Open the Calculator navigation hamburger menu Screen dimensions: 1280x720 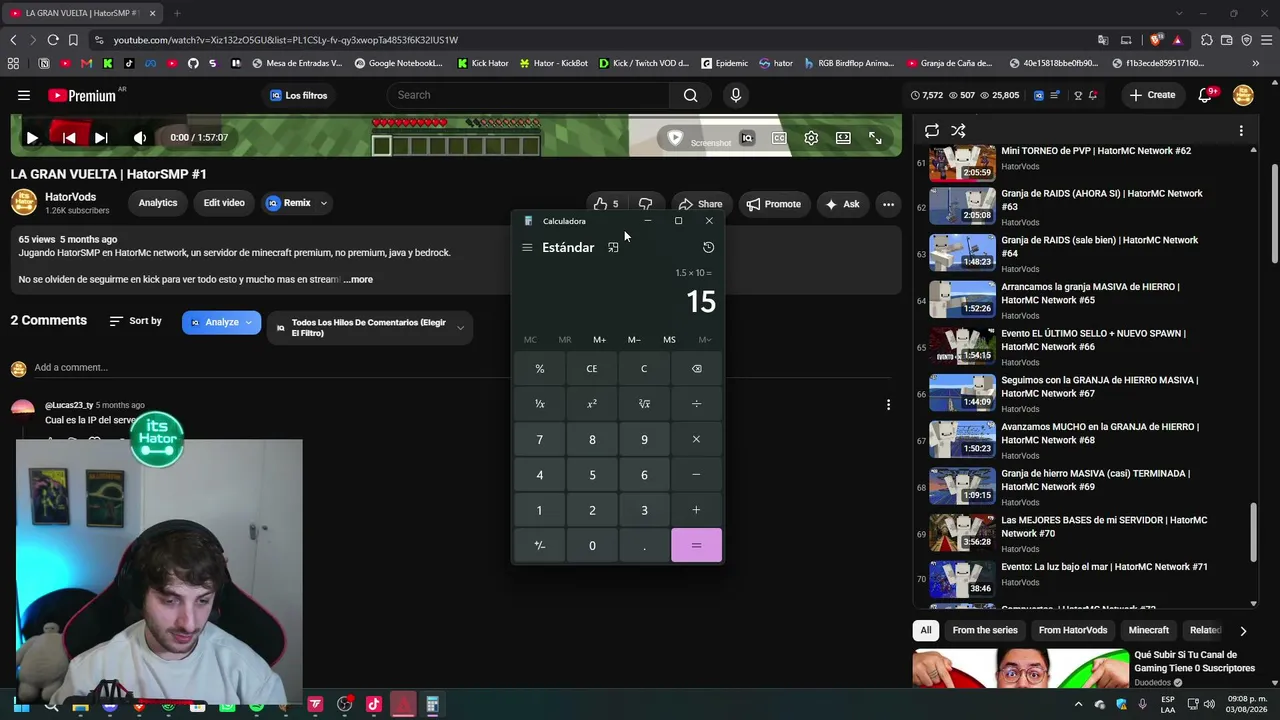pyautogui.click(x=527, y=247)
